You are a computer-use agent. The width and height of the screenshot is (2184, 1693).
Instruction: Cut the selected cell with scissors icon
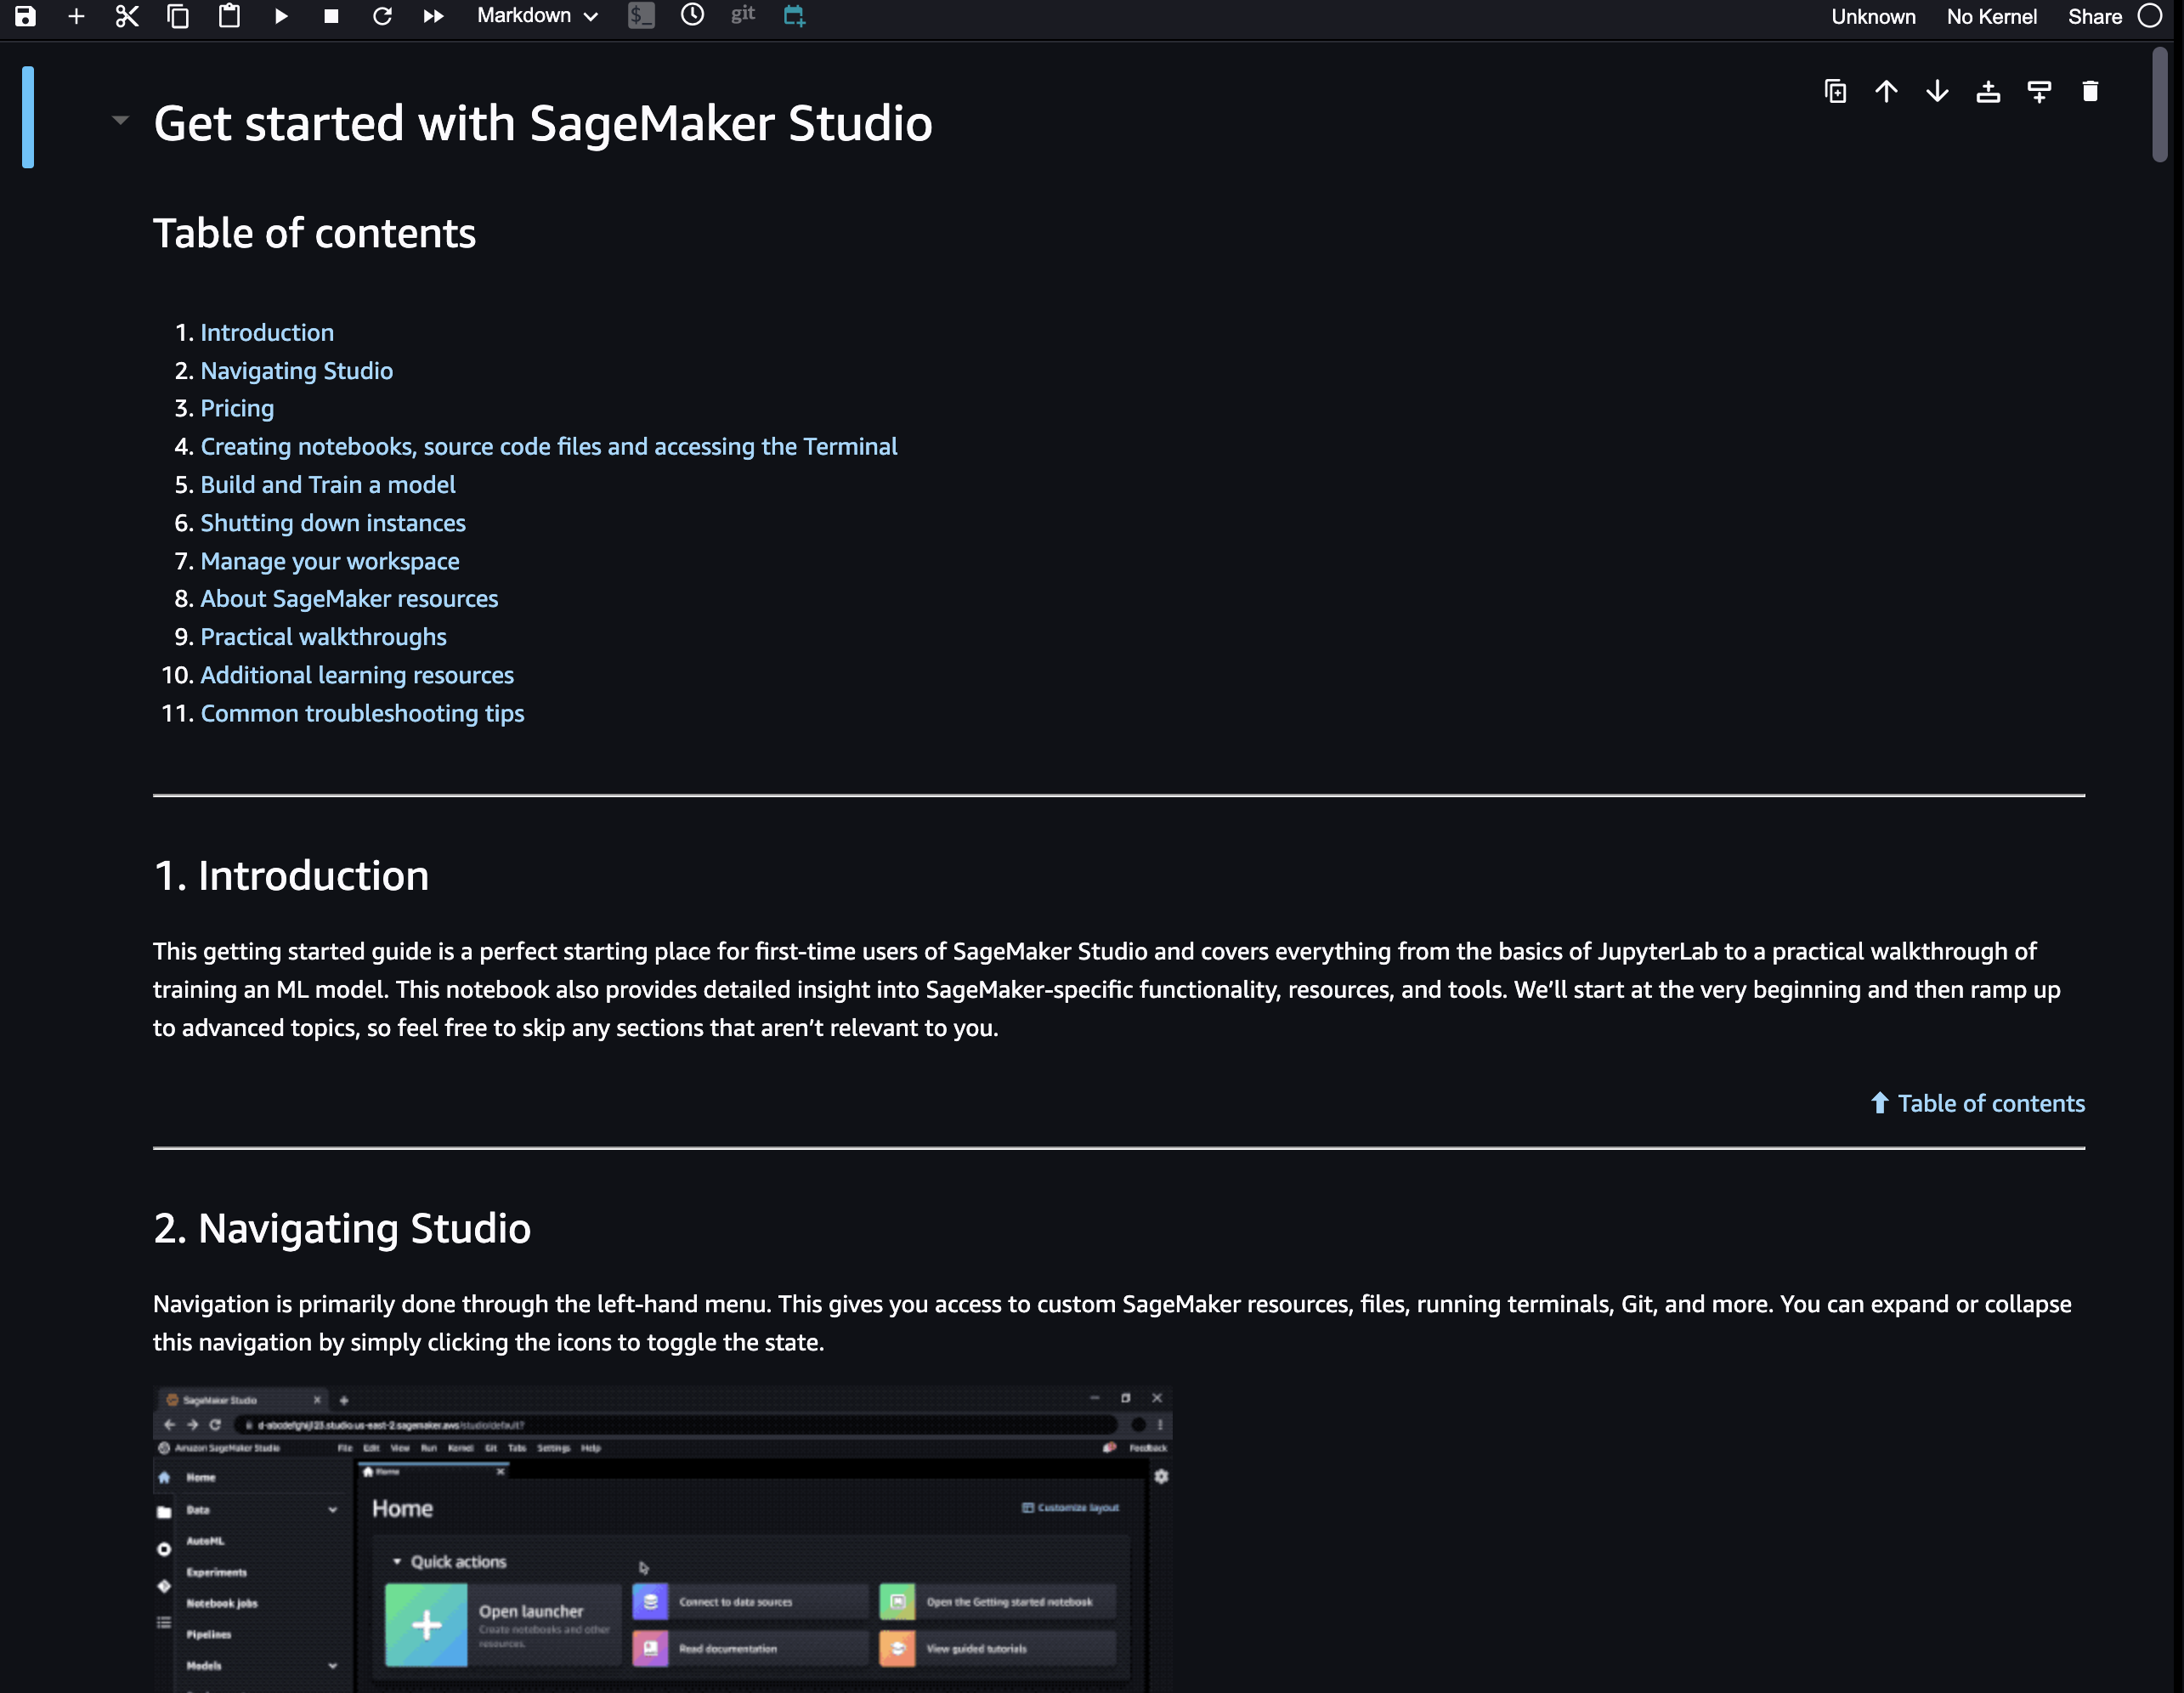point(127,16)
